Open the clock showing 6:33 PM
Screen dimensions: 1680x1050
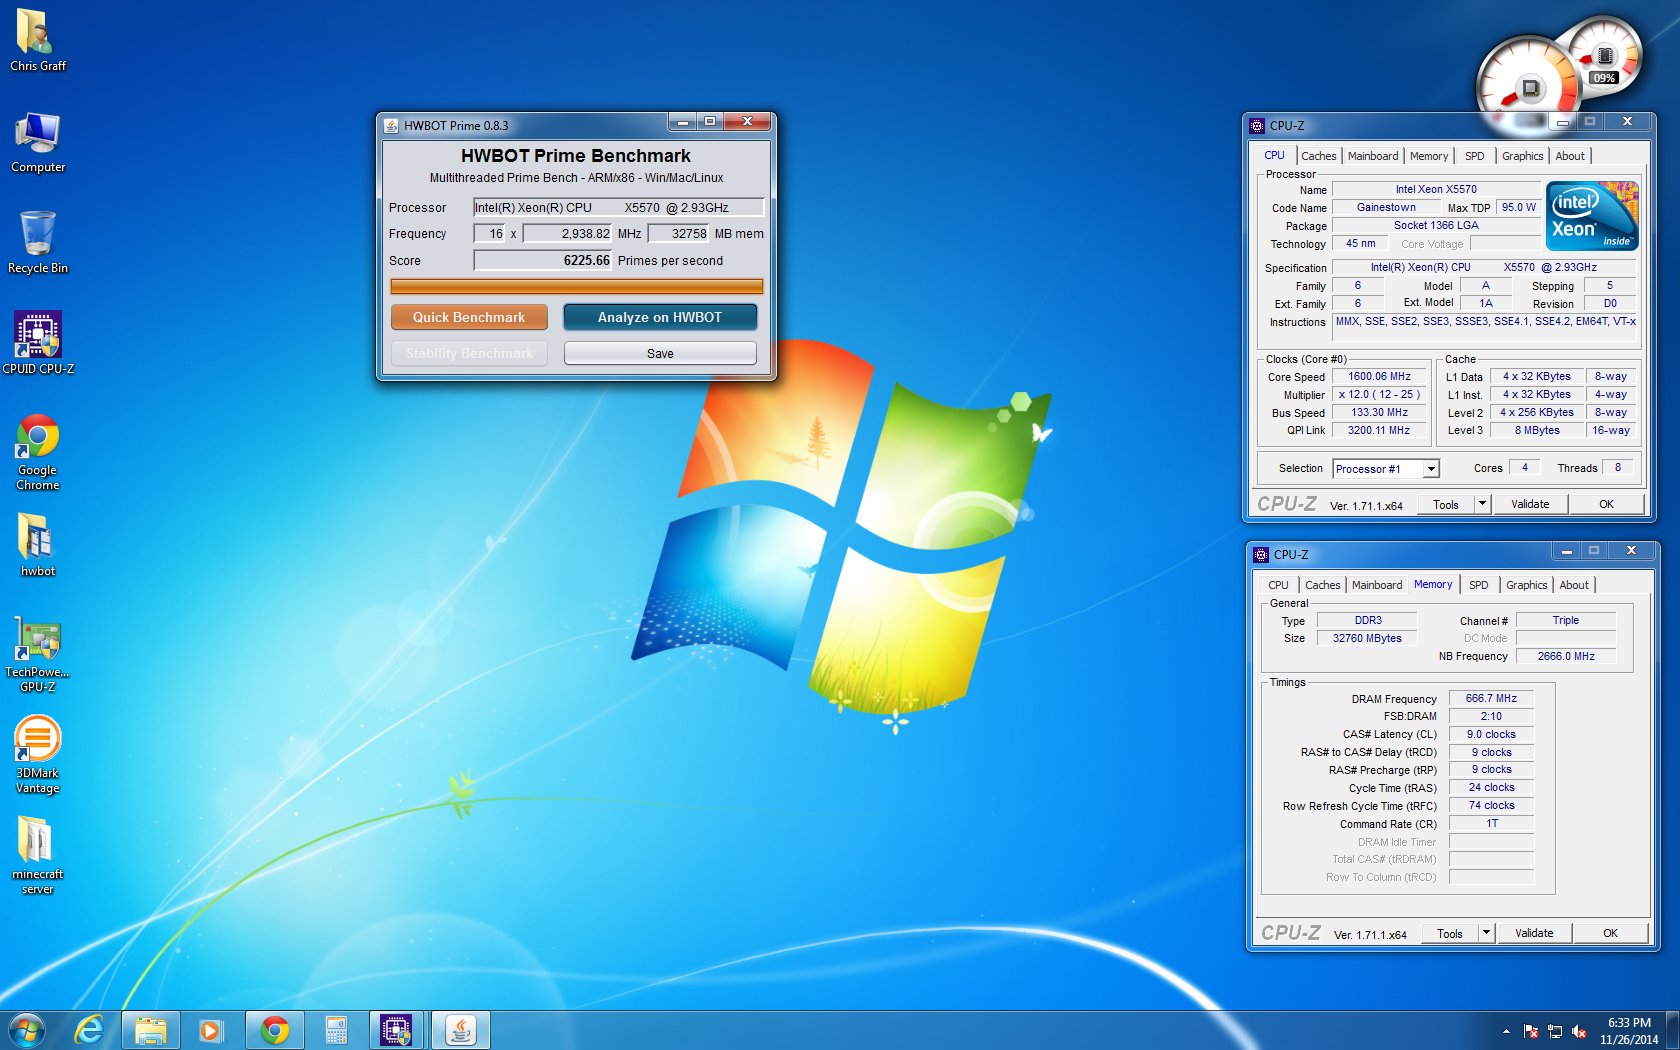click(1629, 1031)
